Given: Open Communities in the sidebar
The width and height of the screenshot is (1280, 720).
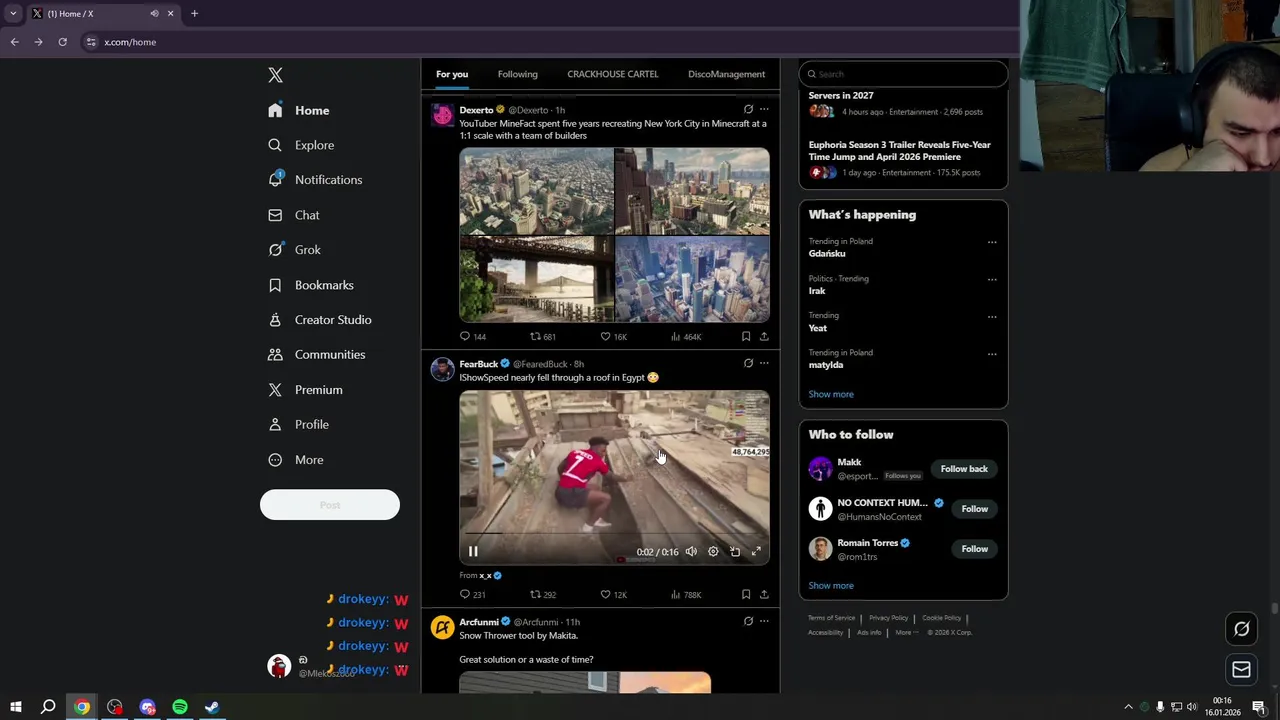Looking at the screenshot, I should (x=317, y=355).
